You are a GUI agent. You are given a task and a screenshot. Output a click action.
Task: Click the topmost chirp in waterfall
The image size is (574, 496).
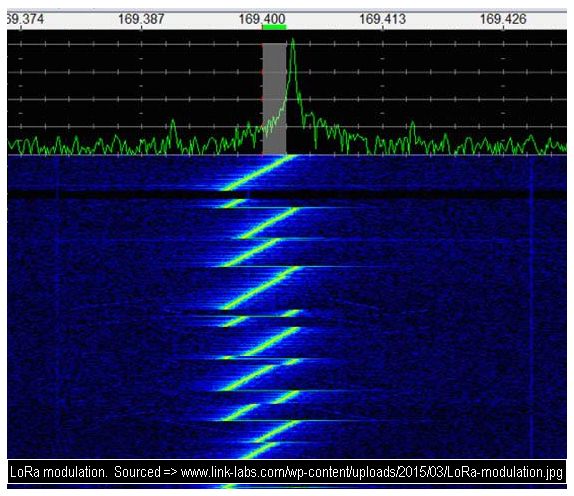tap(258, 172)
